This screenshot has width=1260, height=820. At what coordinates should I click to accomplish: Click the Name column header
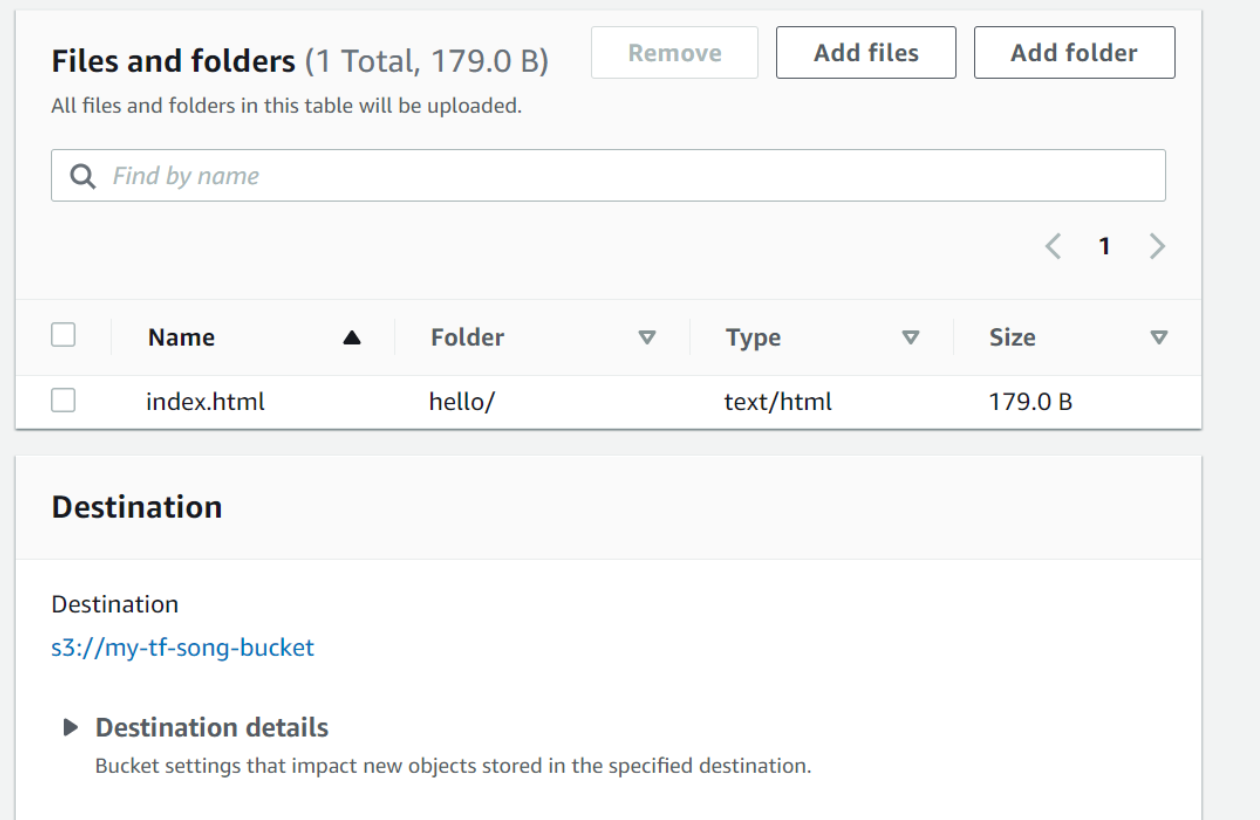[181, 338]
